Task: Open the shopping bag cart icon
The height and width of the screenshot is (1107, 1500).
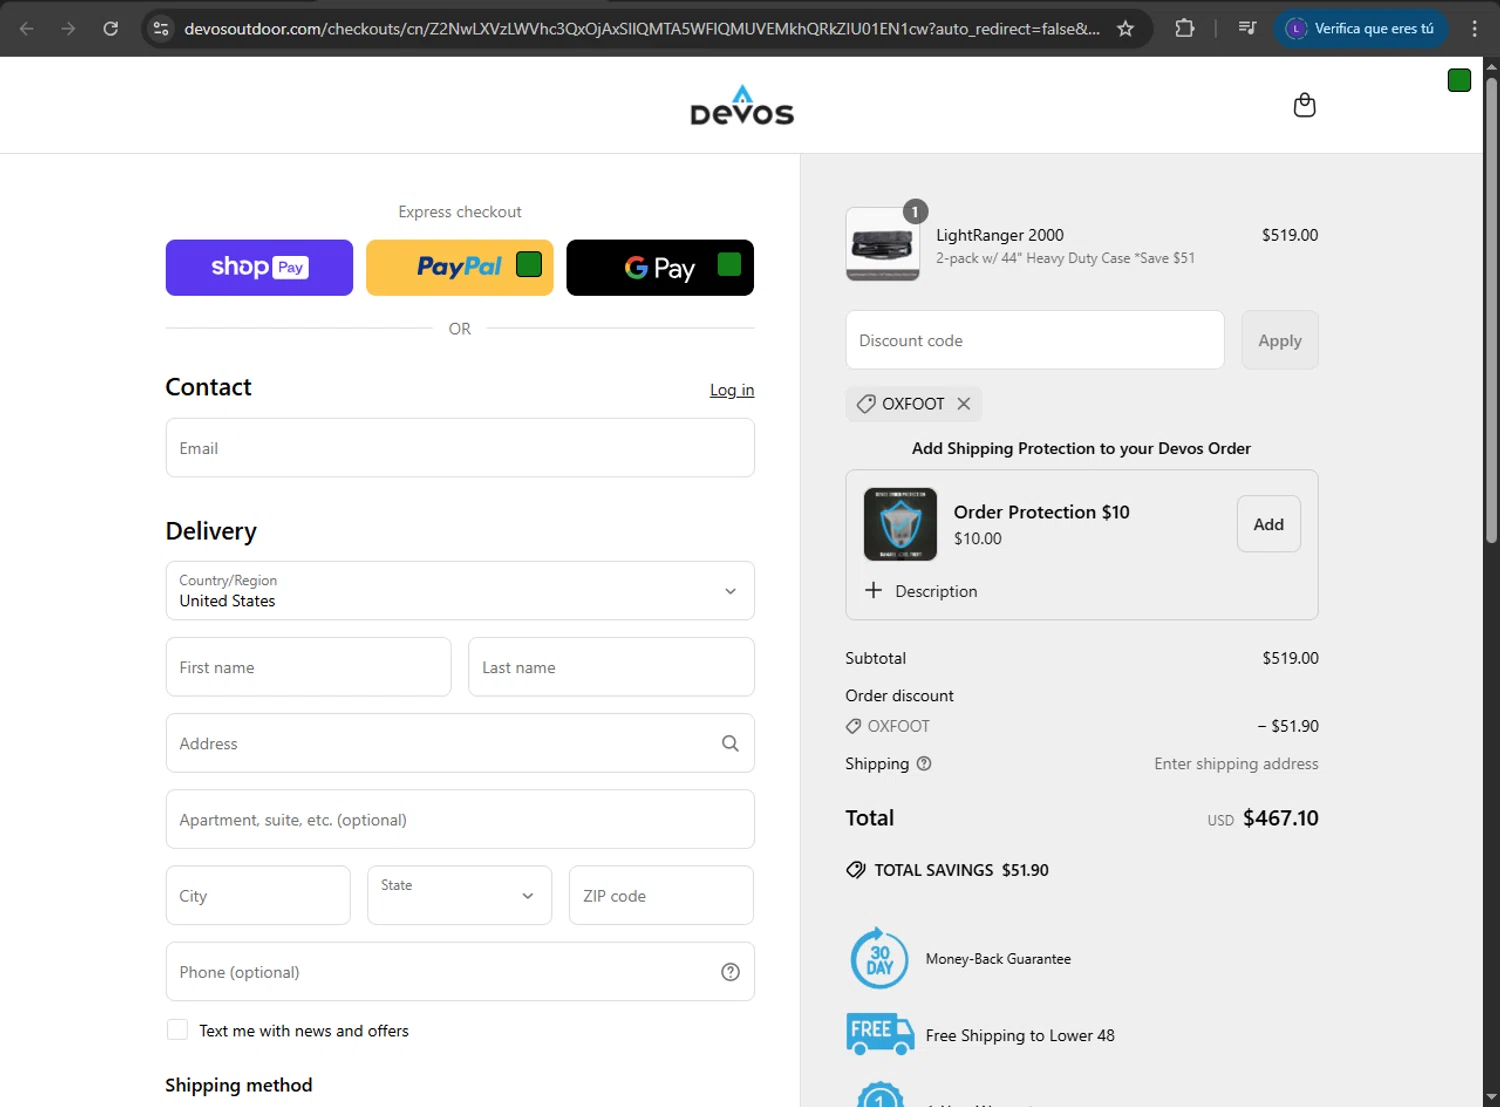Action: pos(1304,105)
